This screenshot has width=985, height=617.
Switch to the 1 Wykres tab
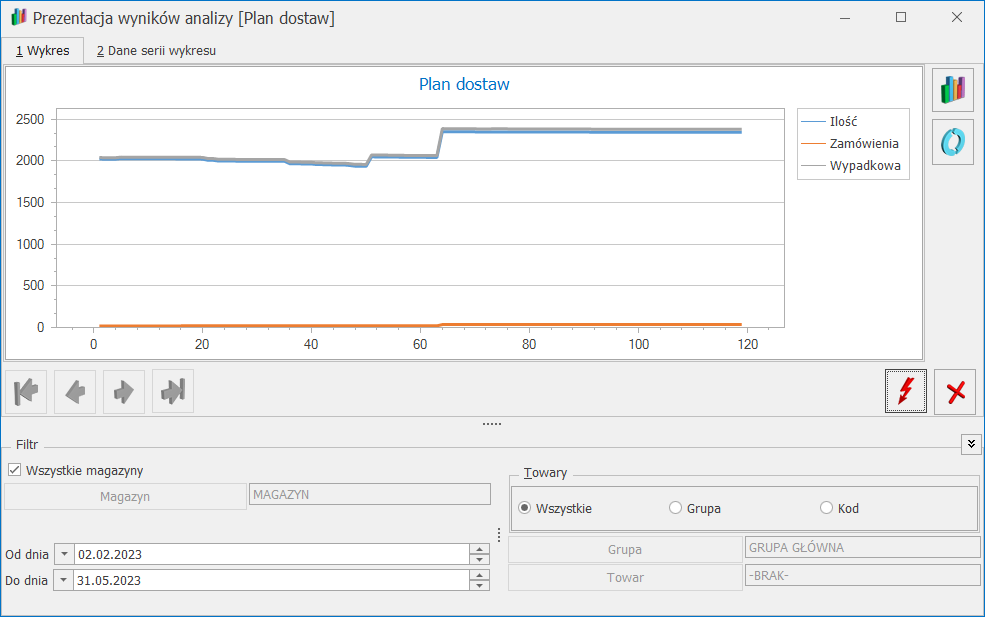coord(43,51)
